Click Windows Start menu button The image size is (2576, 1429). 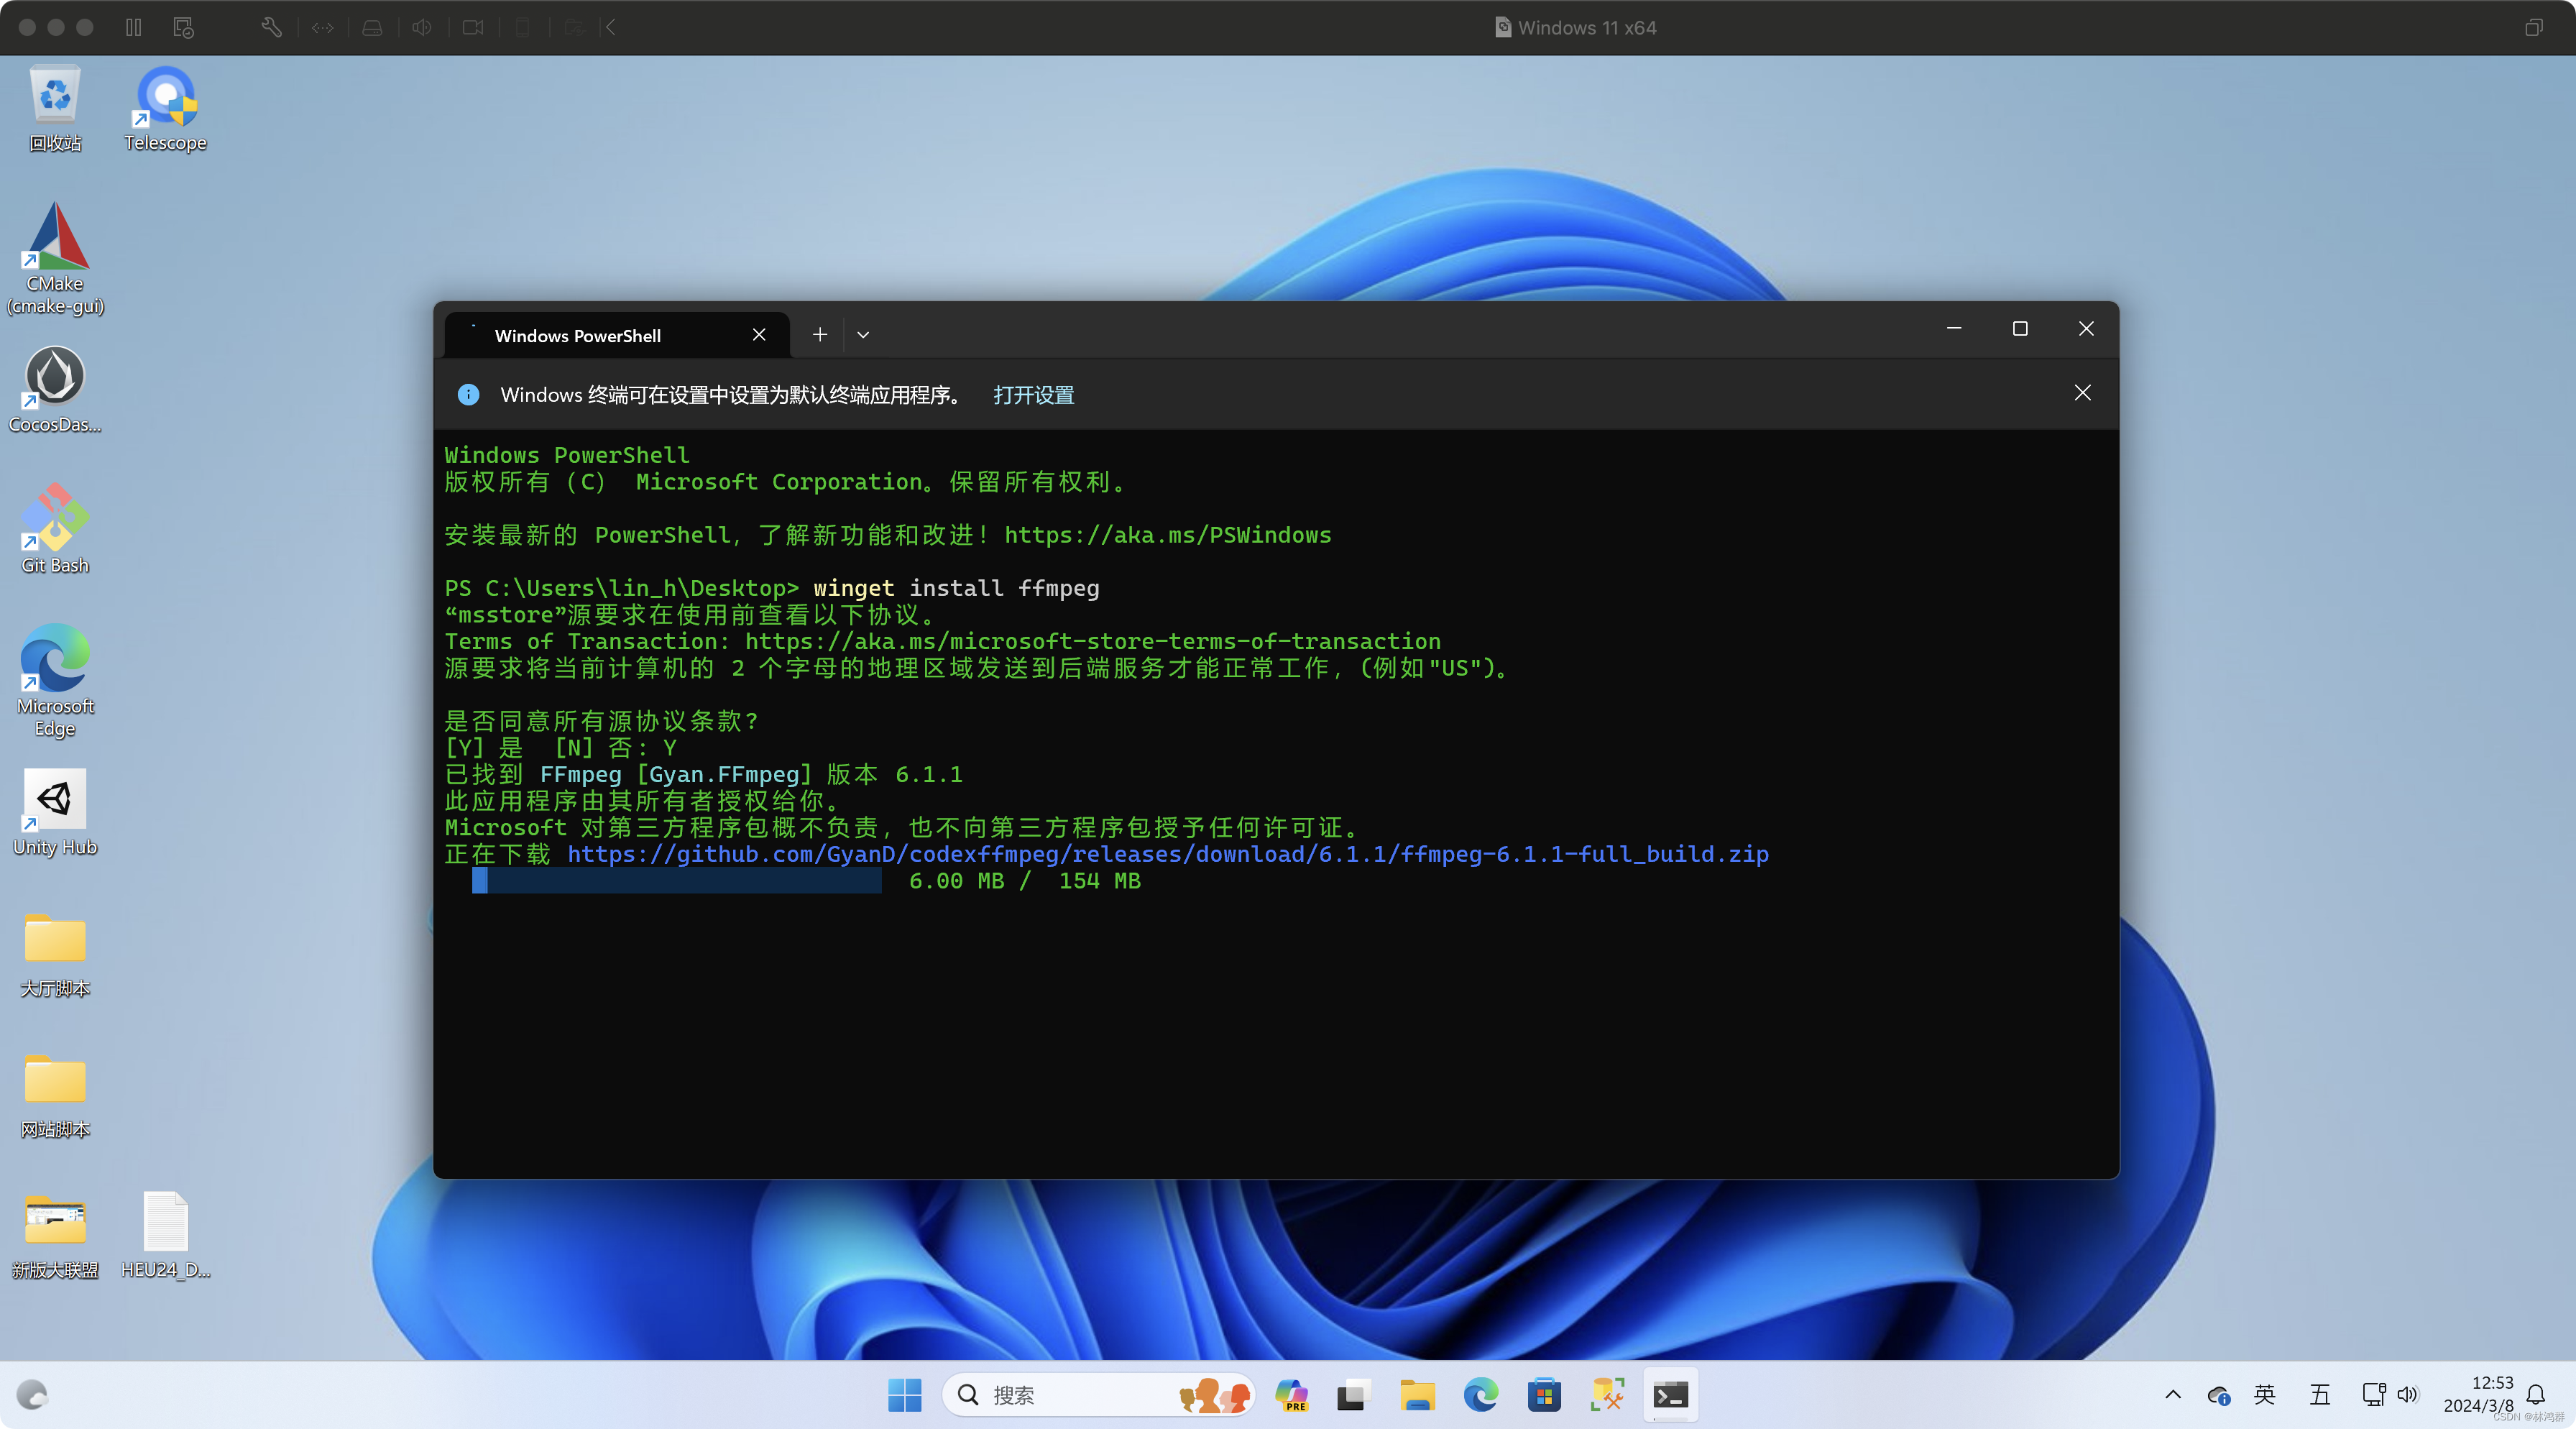point(908,1394)
